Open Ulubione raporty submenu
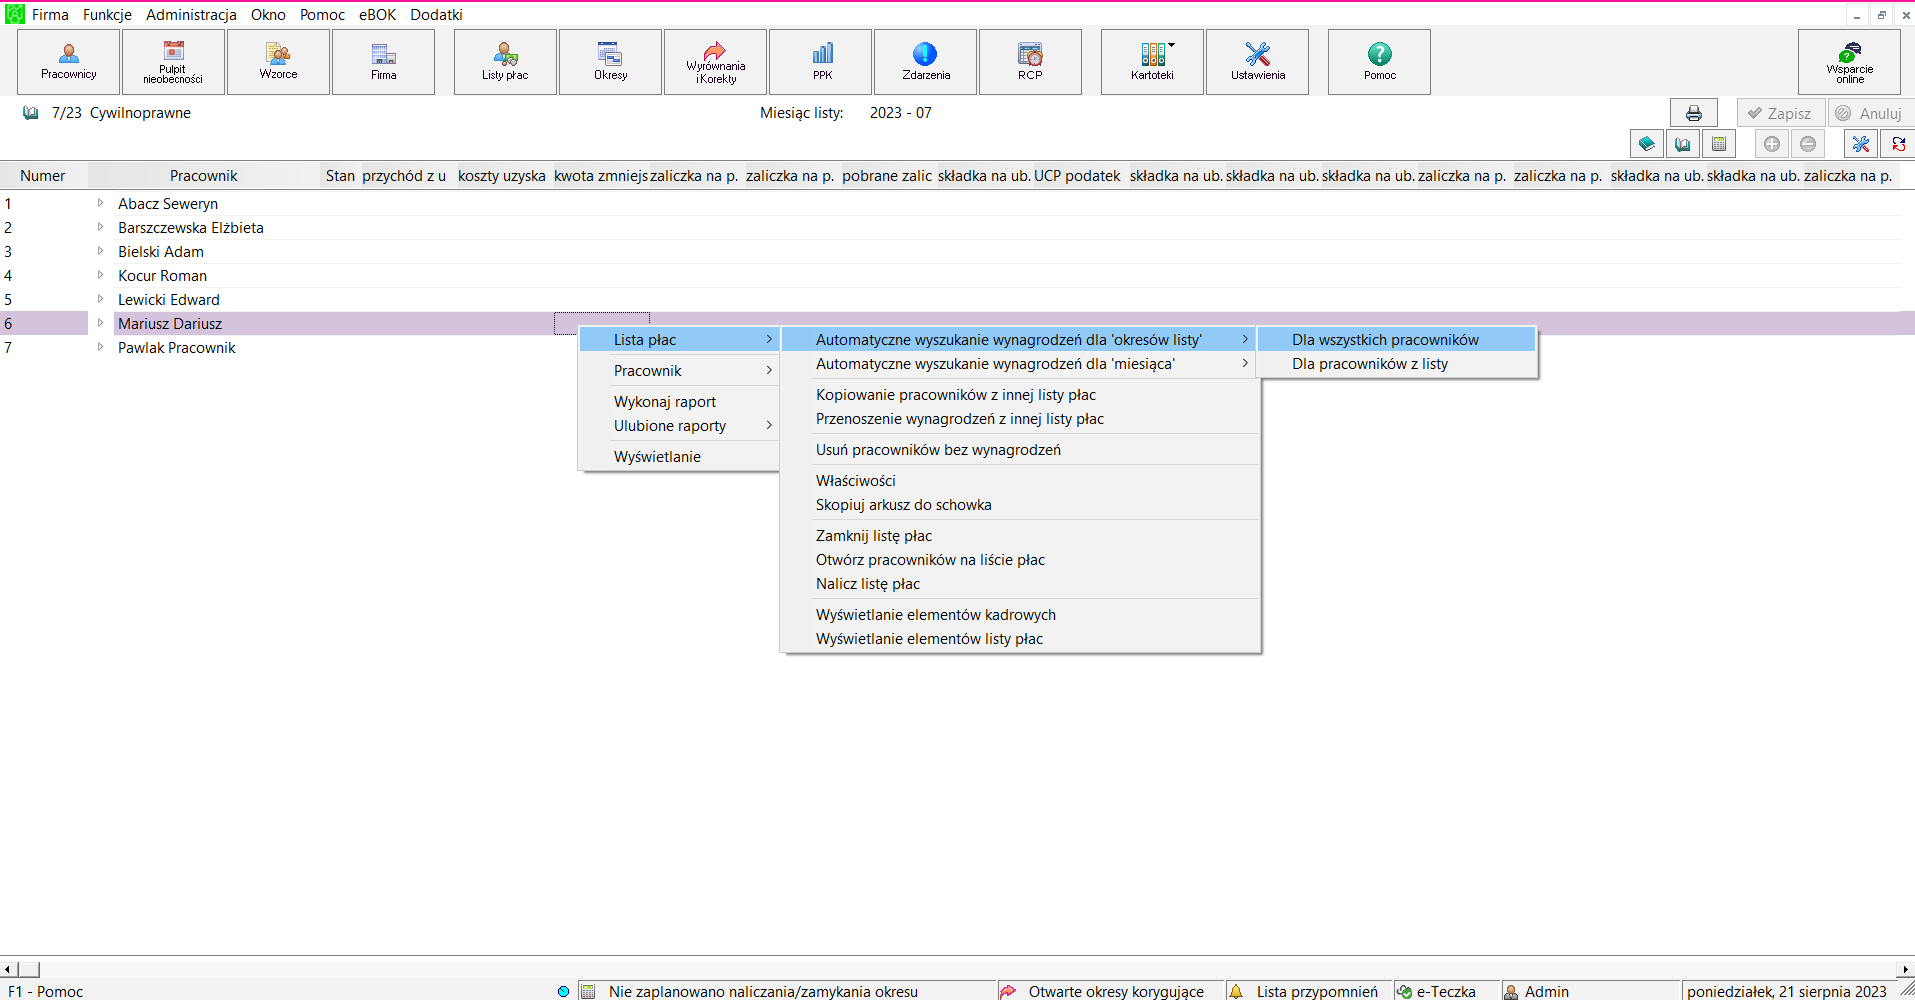The image size is (1915, 1000). [679, 426]
